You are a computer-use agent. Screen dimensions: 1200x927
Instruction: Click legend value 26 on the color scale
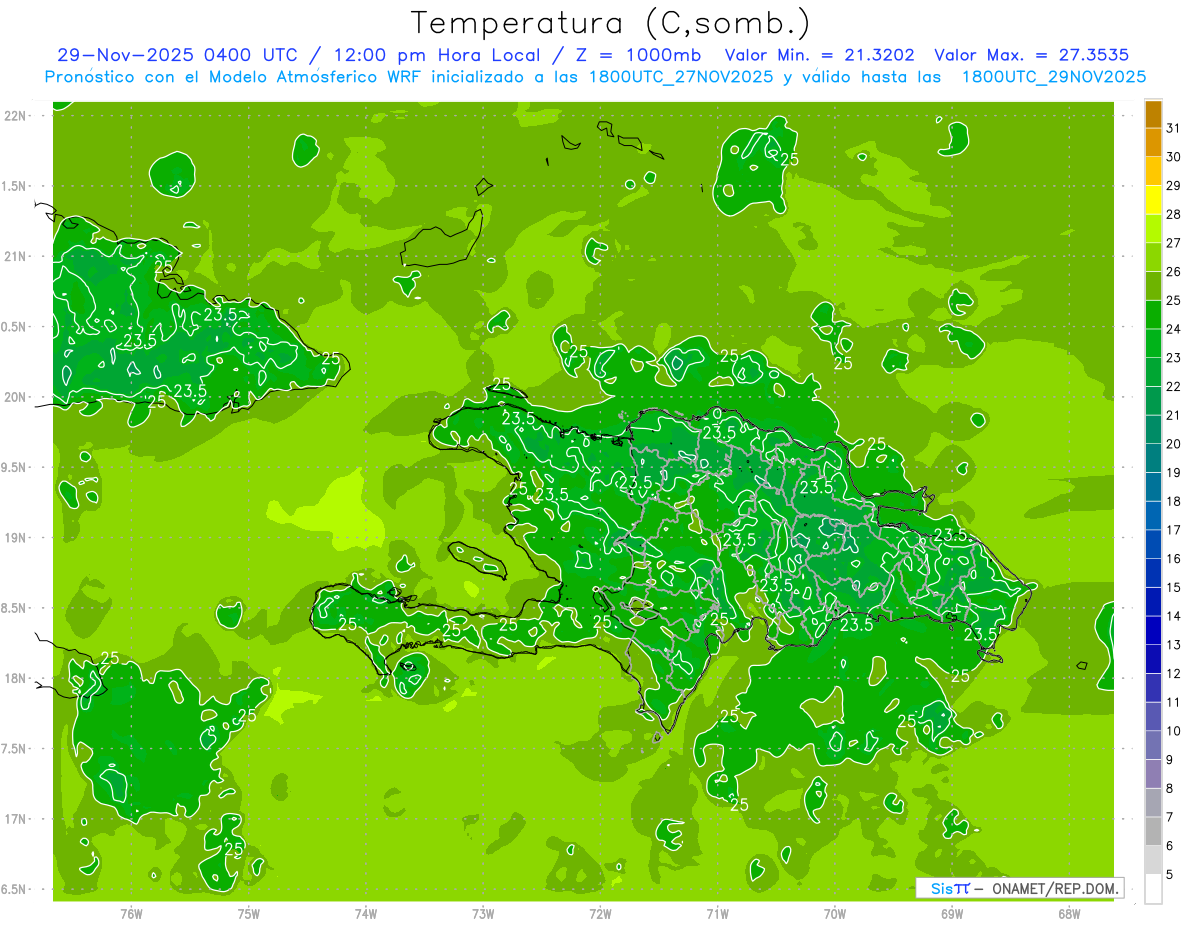coord(1173,272)
